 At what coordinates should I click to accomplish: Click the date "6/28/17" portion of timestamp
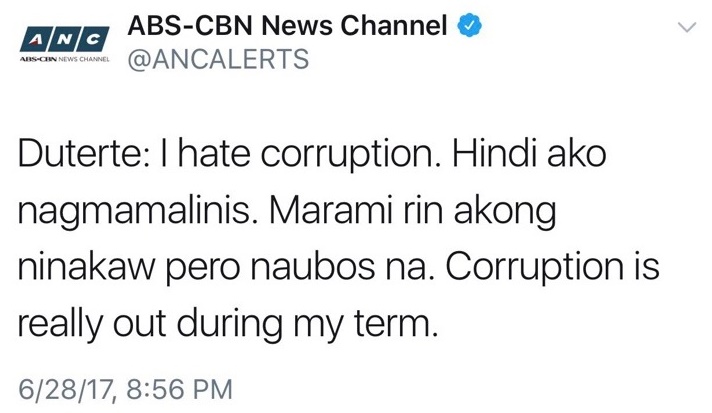tap(65, 387)
